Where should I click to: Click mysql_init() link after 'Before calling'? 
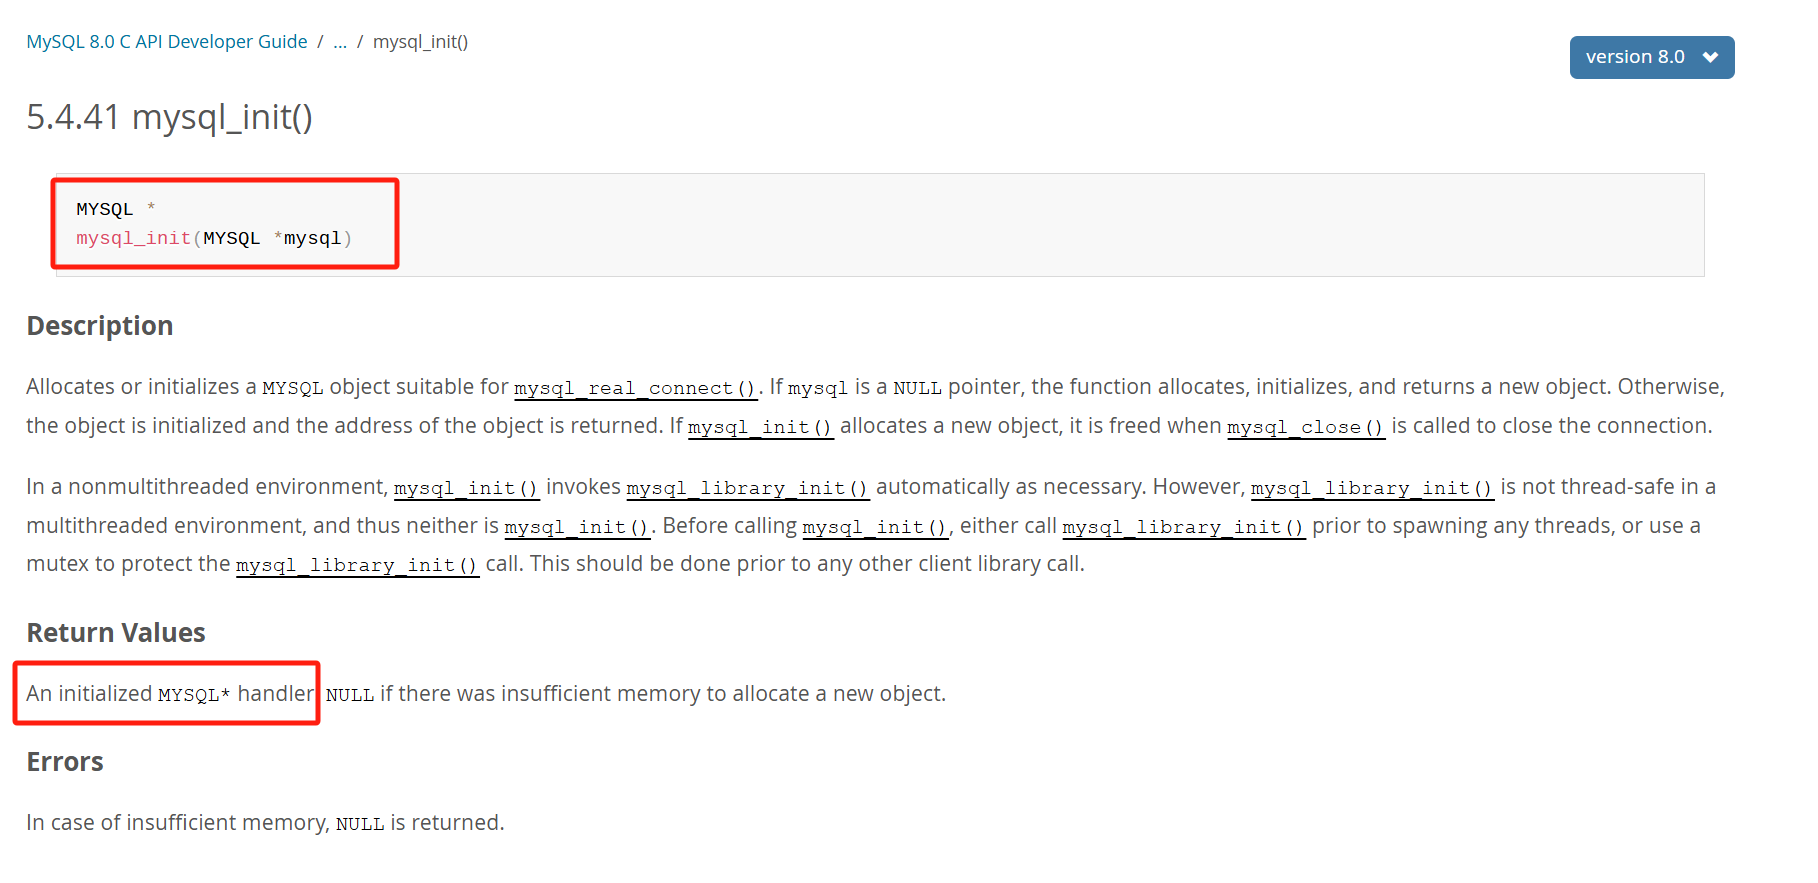click(x=875, y=527)
